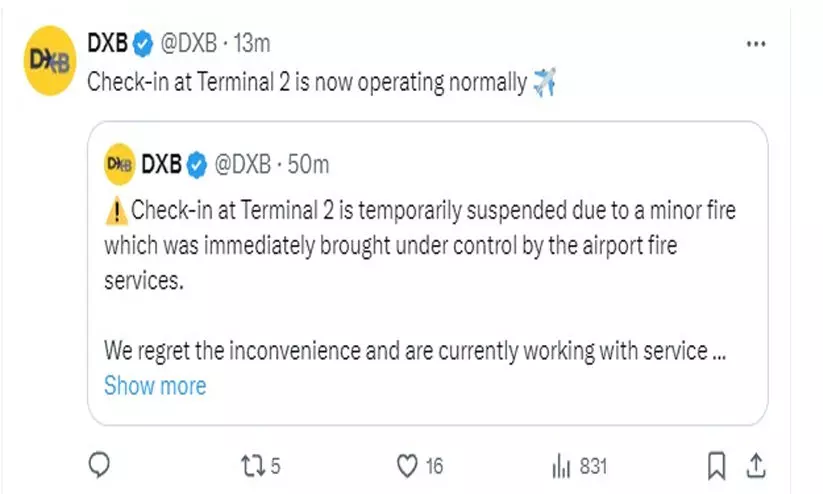Click the large yellow DXB profile avatar

pyautogui.click(x=49, y=62)
